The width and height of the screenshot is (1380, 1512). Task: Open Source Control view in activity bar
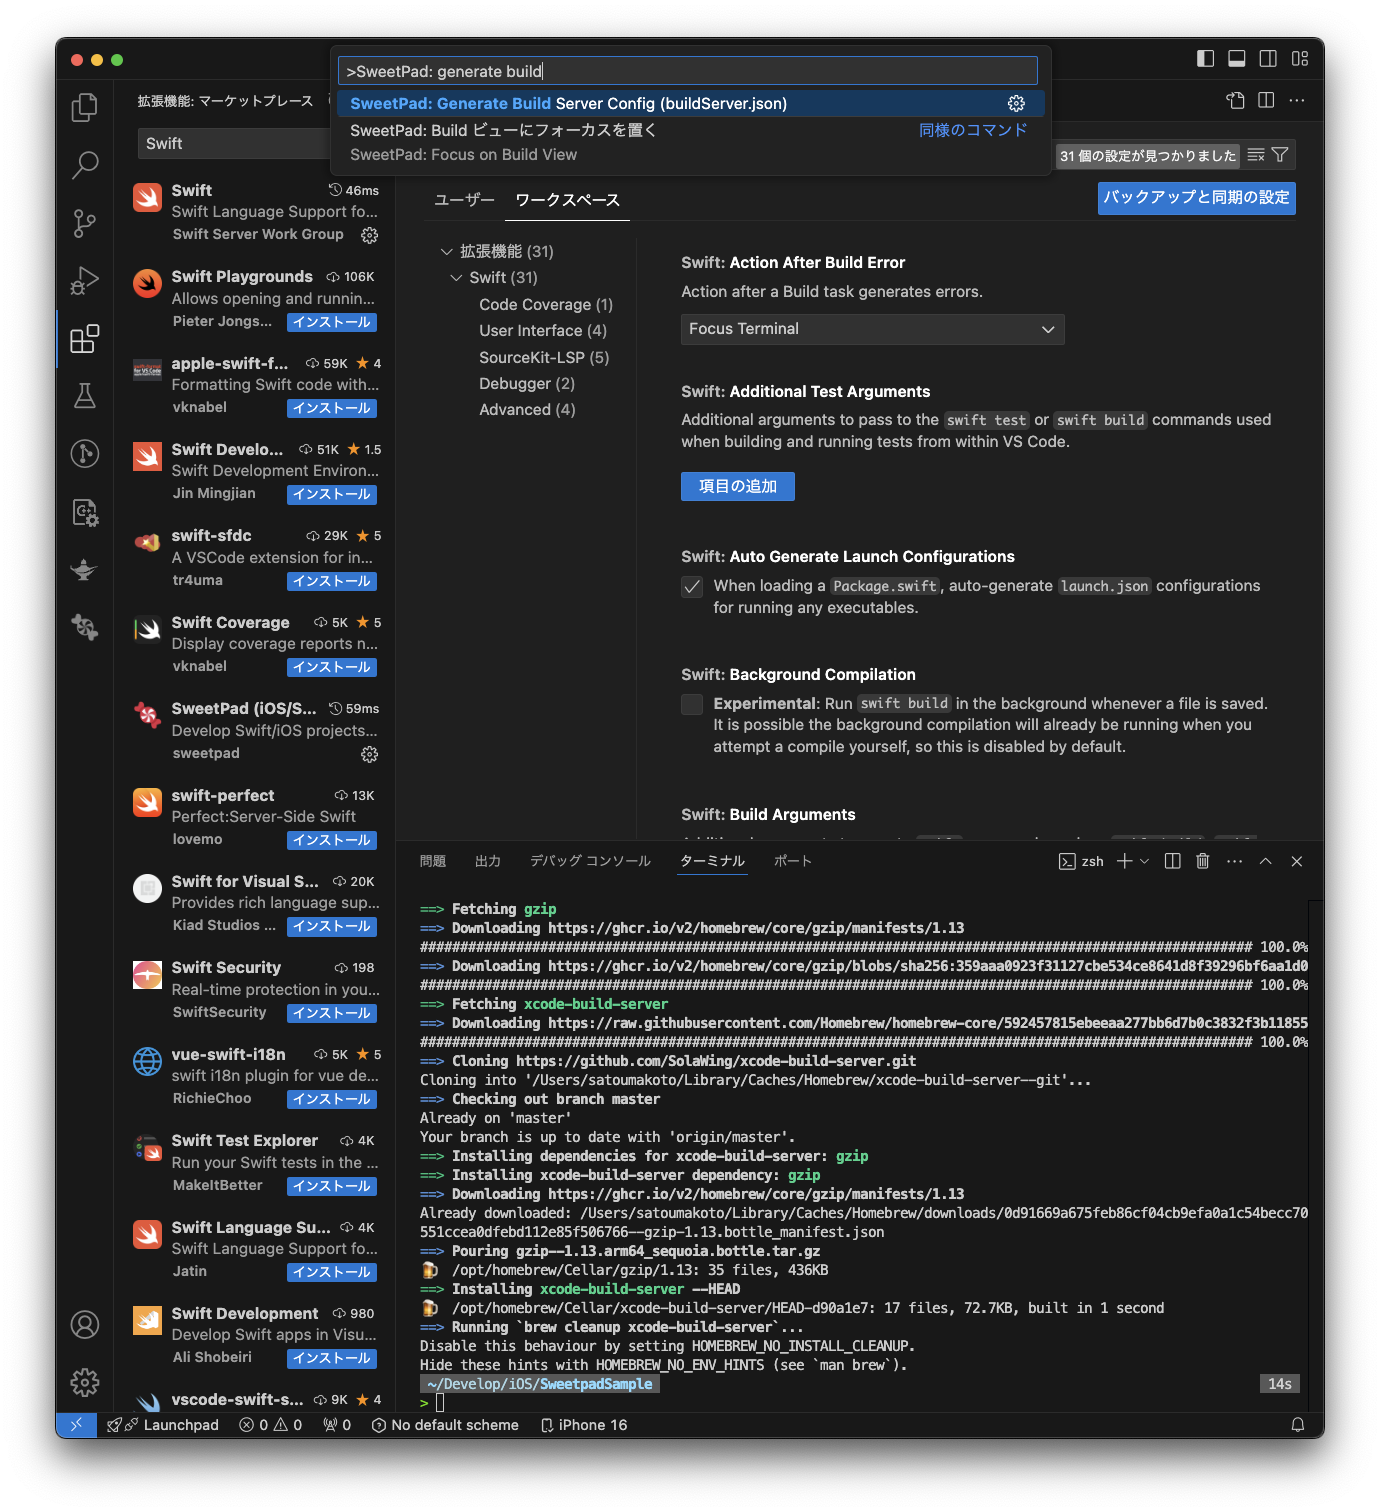pos(85,223)
